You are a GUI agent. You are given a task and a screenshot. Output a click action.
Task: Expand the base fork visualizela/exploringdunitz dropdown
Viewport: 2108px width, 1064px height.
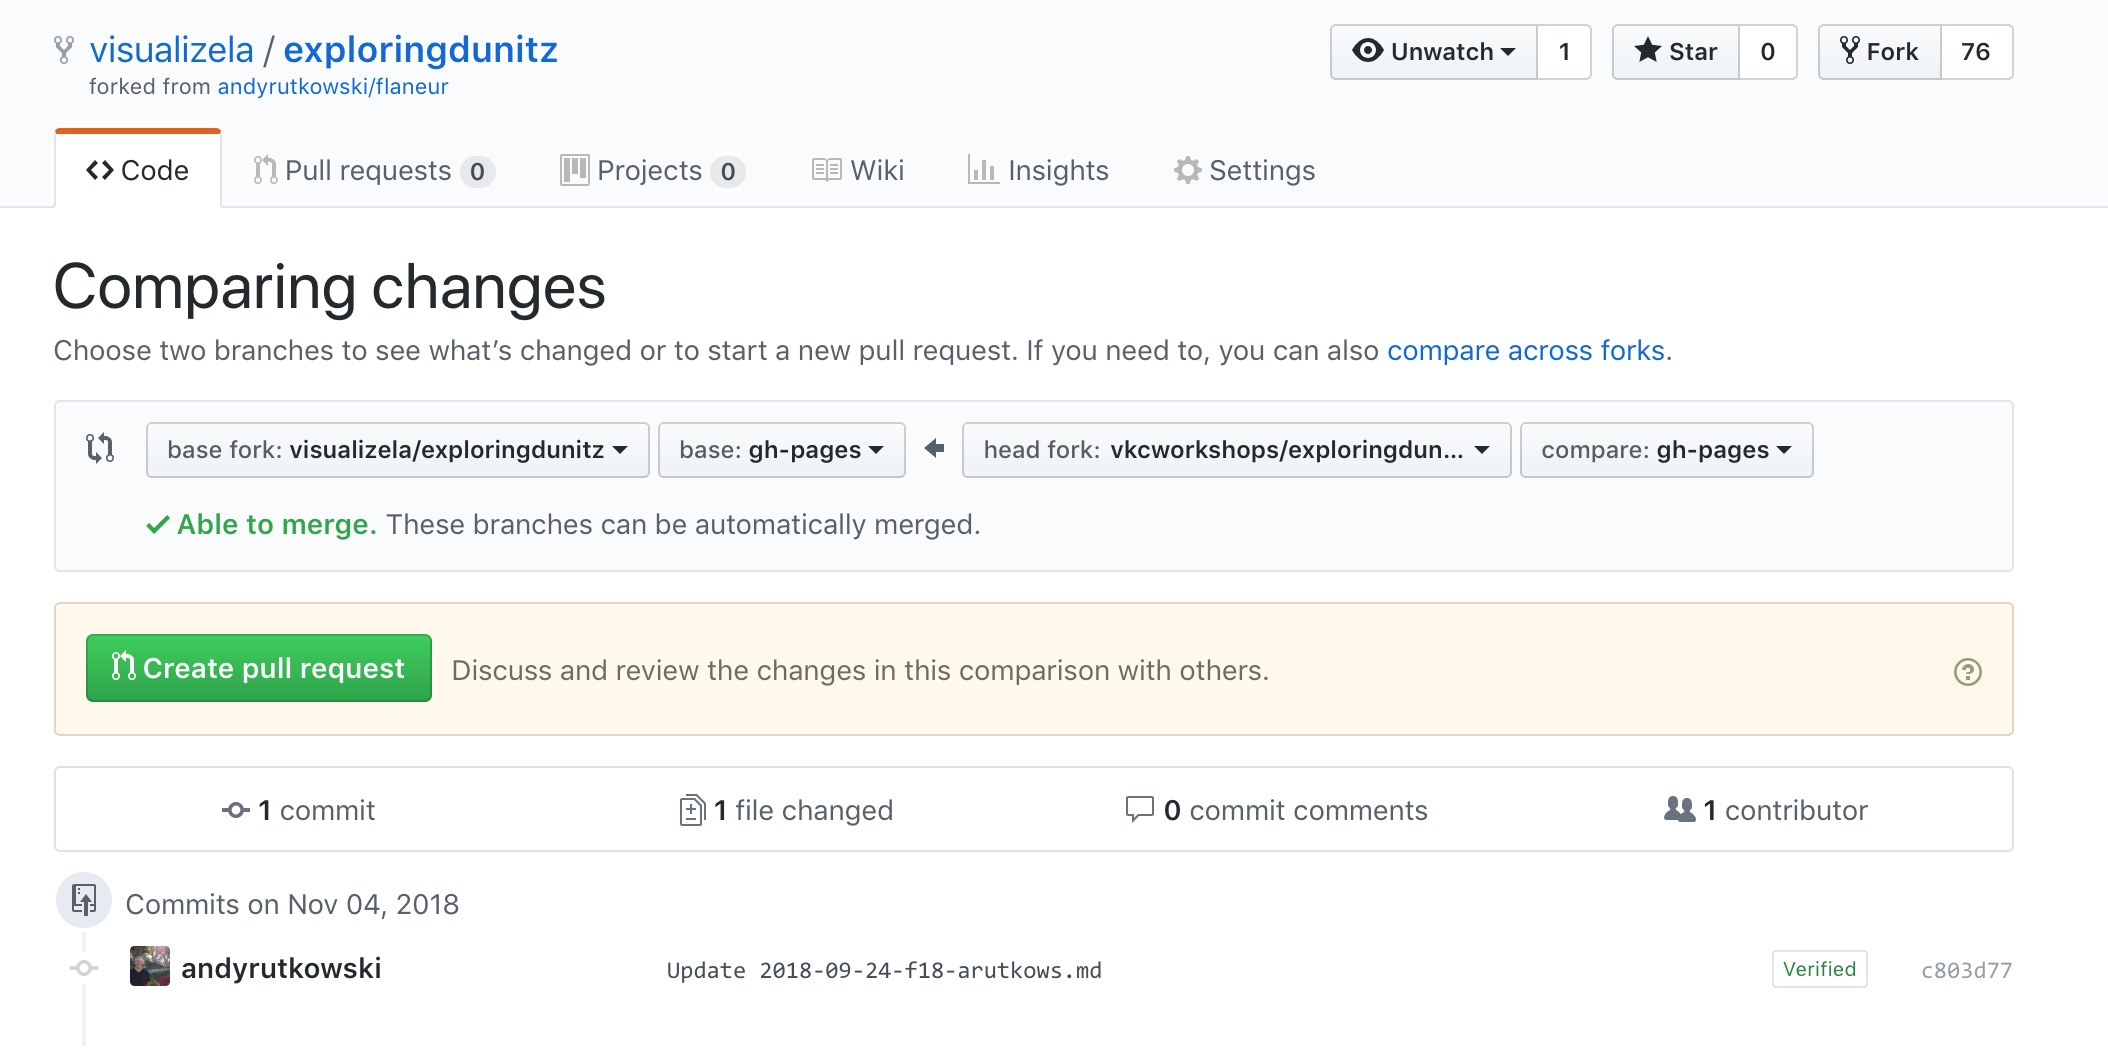[397, 450]
